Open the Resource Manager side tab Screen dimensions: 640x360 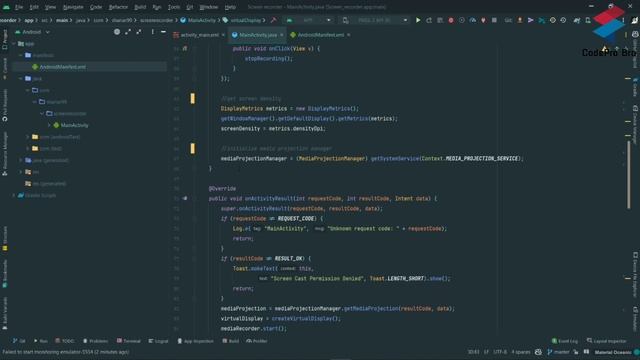coord(5,154)
